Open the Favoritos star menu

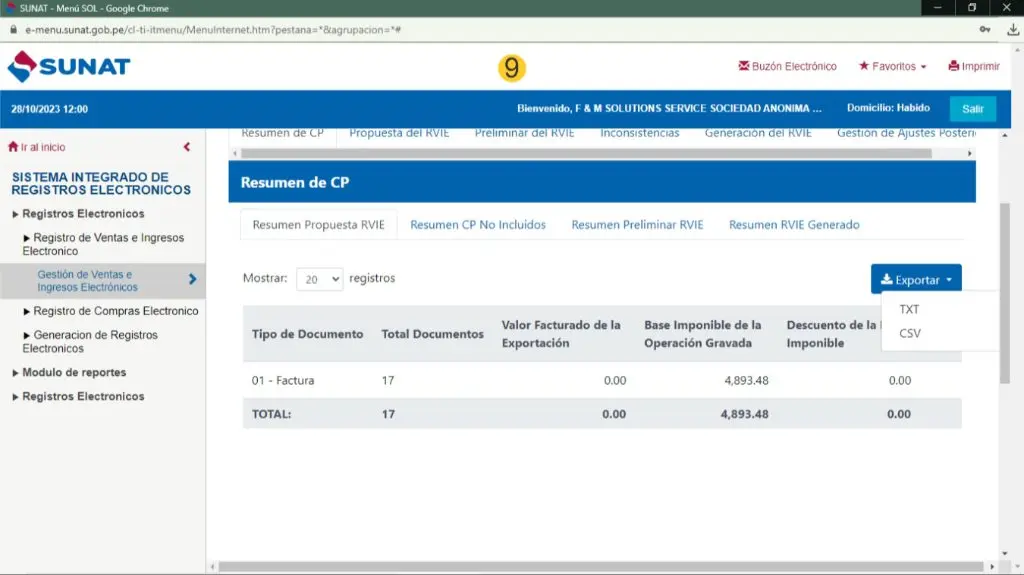[x=892, y=67]
